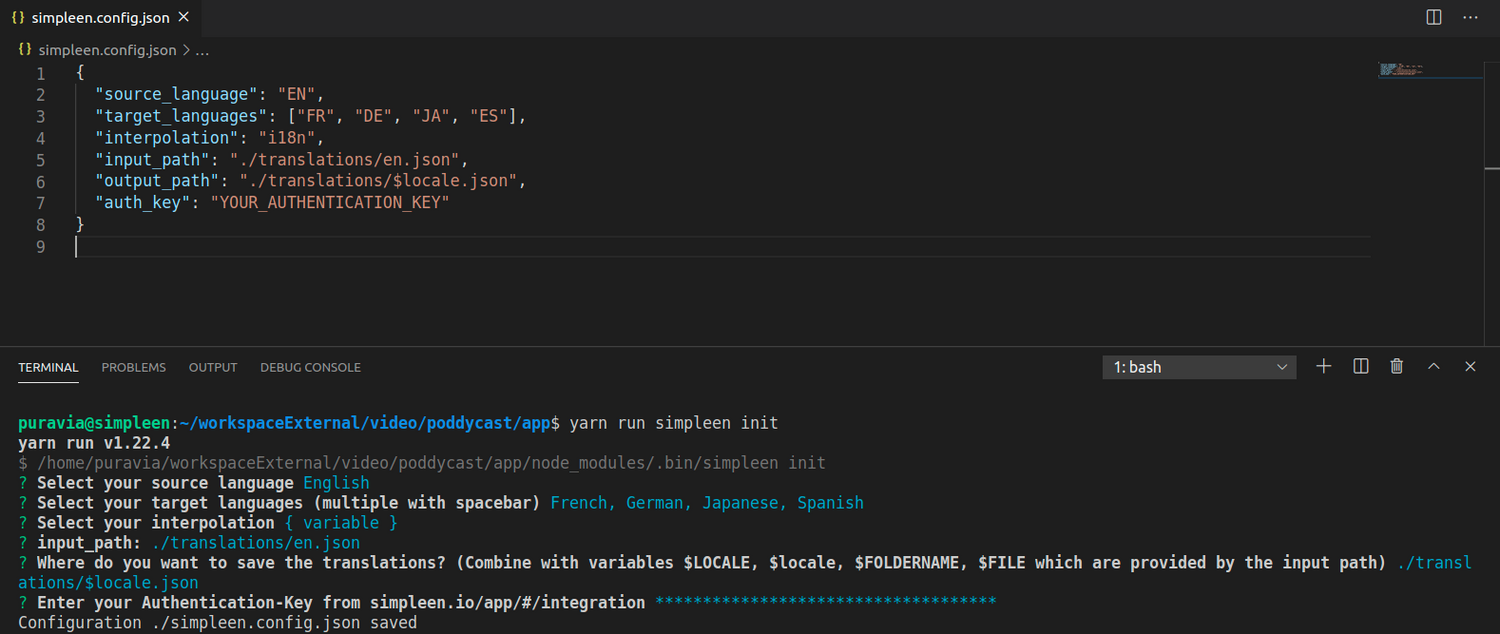Close the panel with the X icon
The height and width of the screenshot is (634, 1500).
click(1470, 366)
